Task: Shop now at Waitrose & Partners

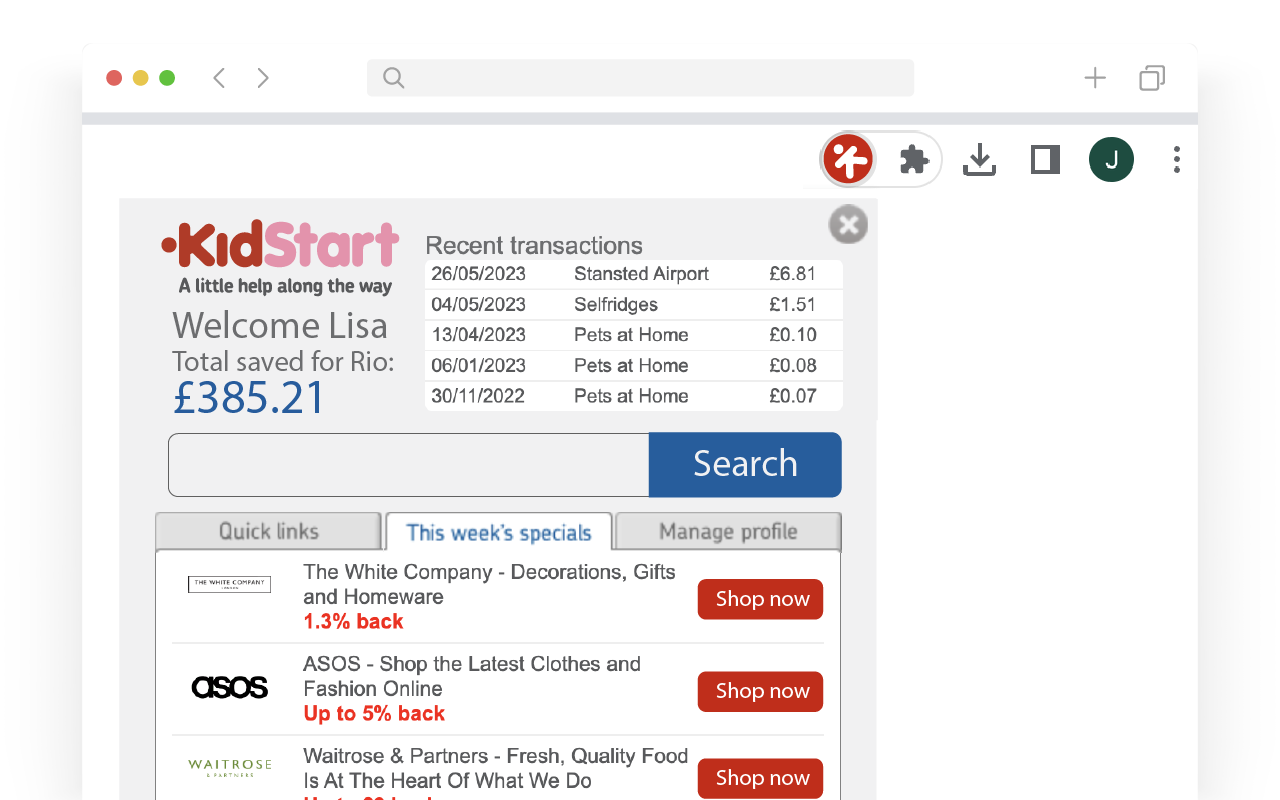Action: [x=761, y=778]
